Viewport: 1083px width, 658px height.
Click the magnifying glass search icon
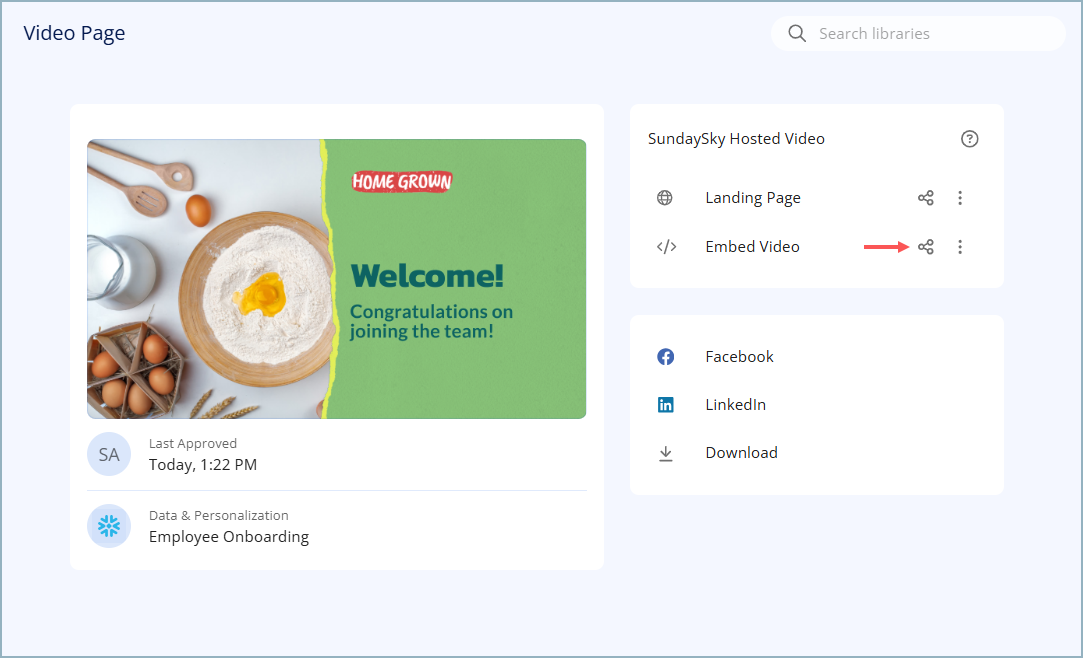[x=797, y=33]
